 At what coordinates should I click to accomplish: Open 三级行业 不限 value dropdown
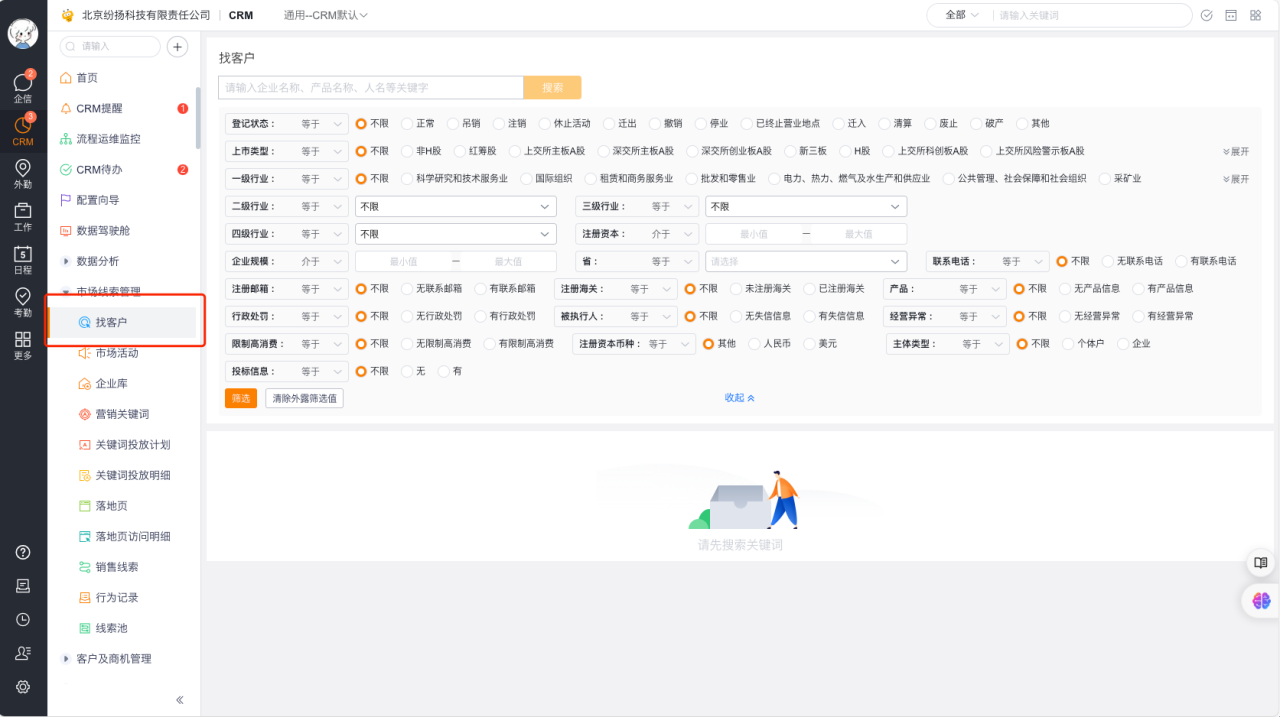[806, 206]
